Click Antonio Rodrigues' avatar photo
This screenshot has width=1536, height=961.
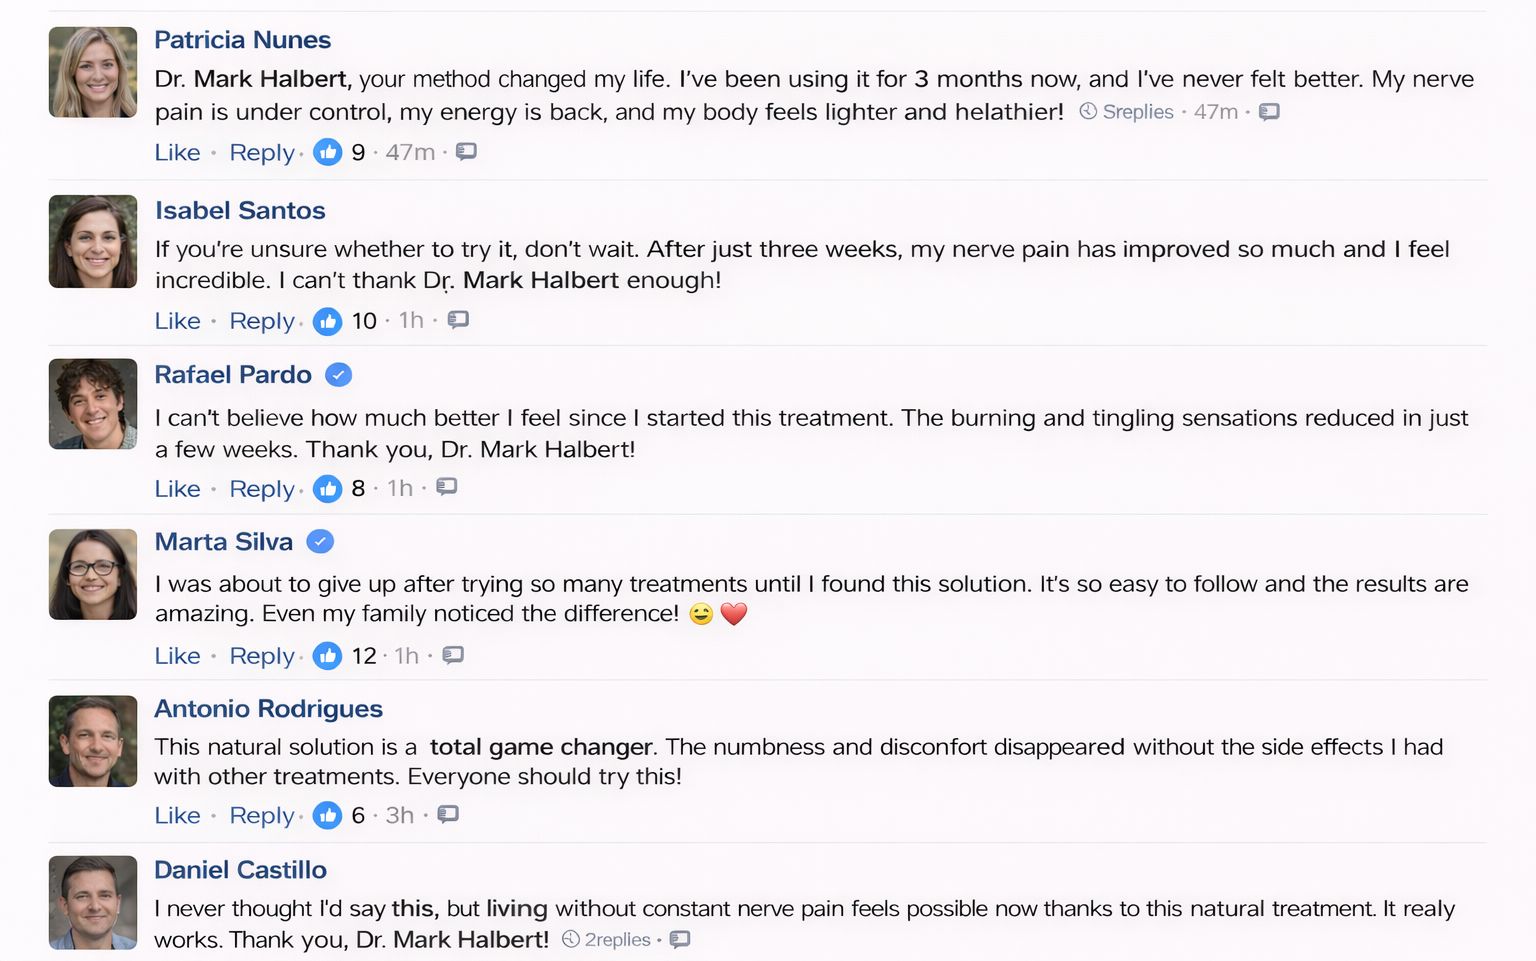tap(93, 741)
